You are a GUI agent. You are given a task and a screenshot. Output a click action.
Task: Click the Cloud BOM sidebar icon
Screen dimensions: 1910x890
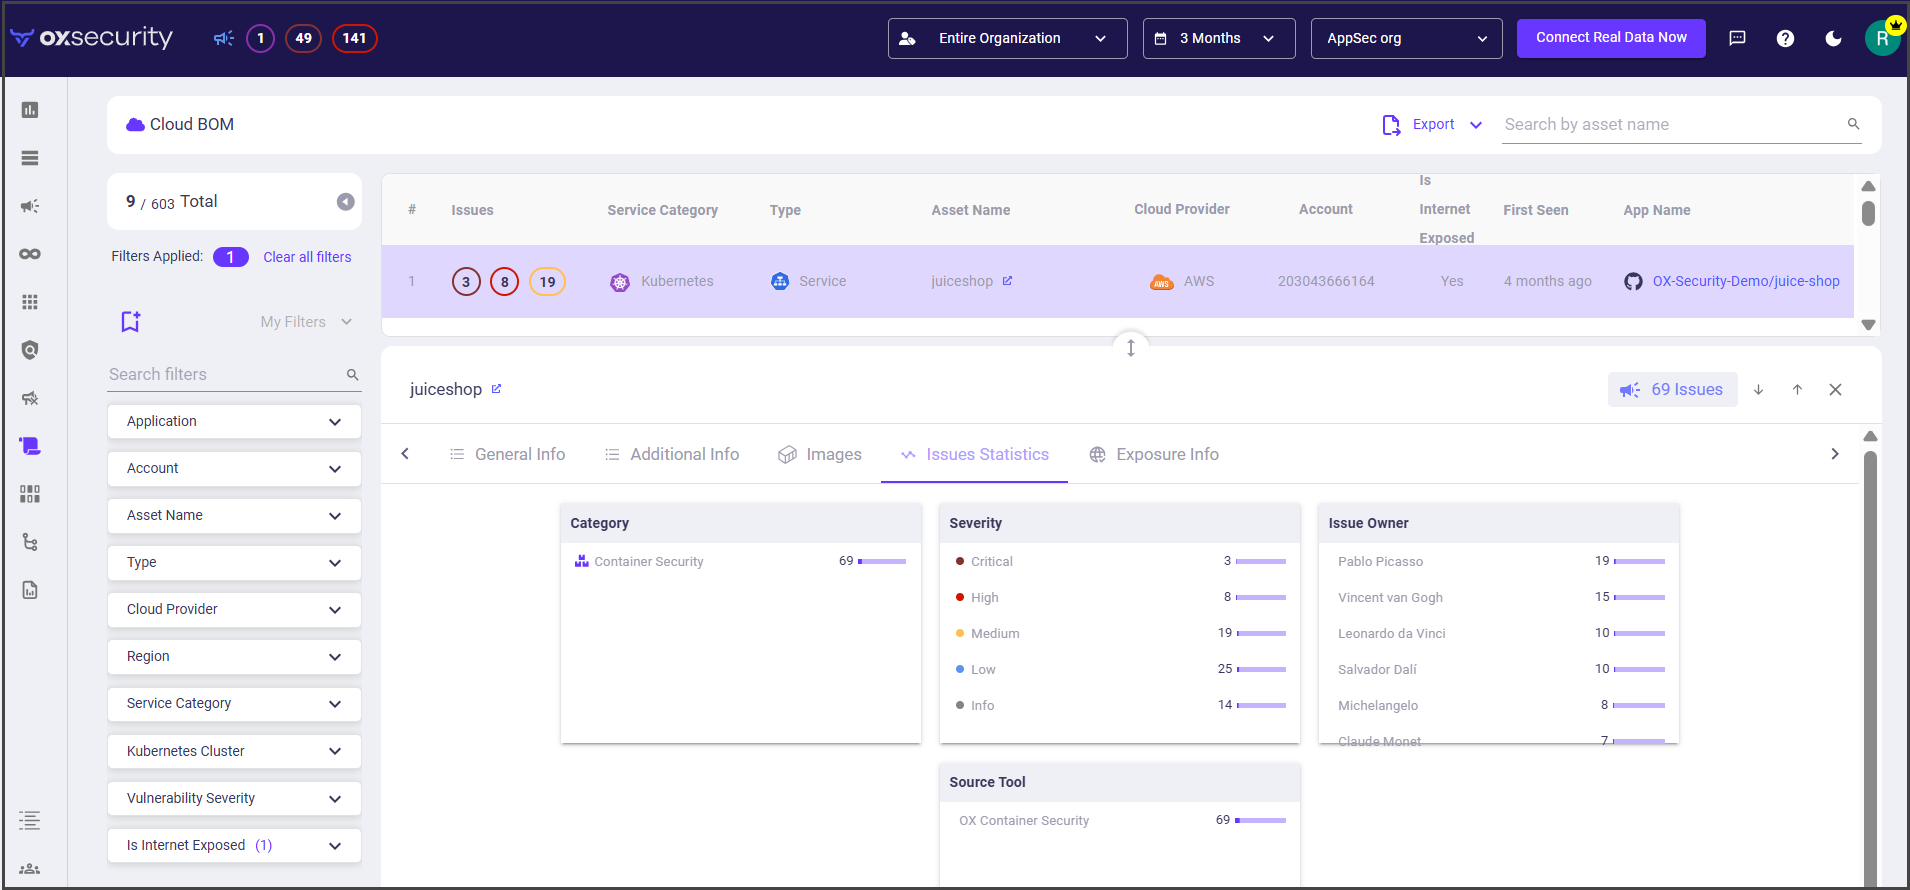tap(30, 446)
